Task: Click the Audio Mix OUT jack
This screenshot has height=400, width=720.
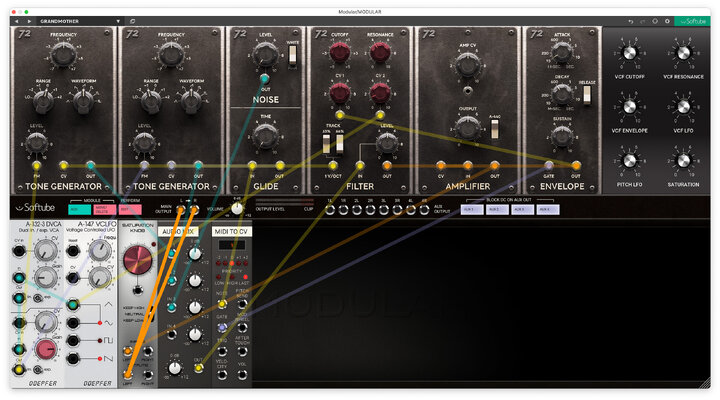Action: click(198, 367)
